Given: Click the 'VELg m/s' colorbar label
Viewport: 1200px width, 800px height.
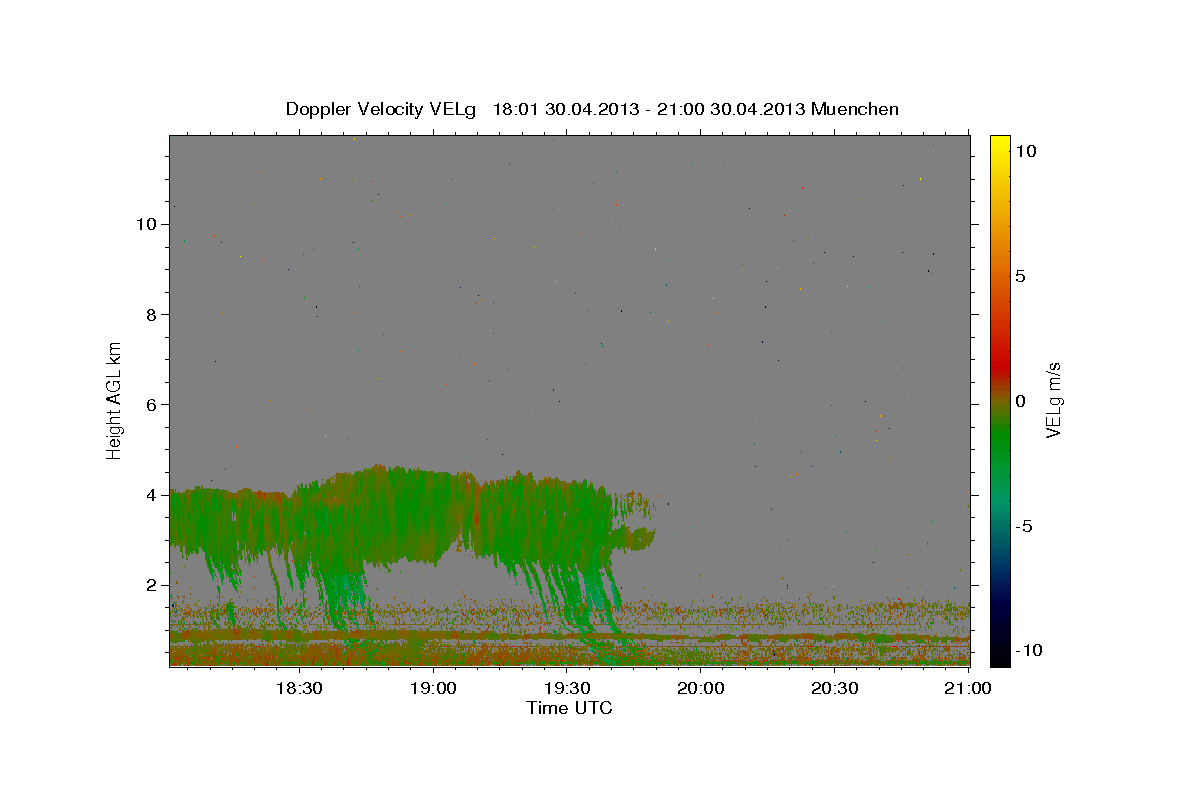Looking at the screenshot, I should [1053, 400].
